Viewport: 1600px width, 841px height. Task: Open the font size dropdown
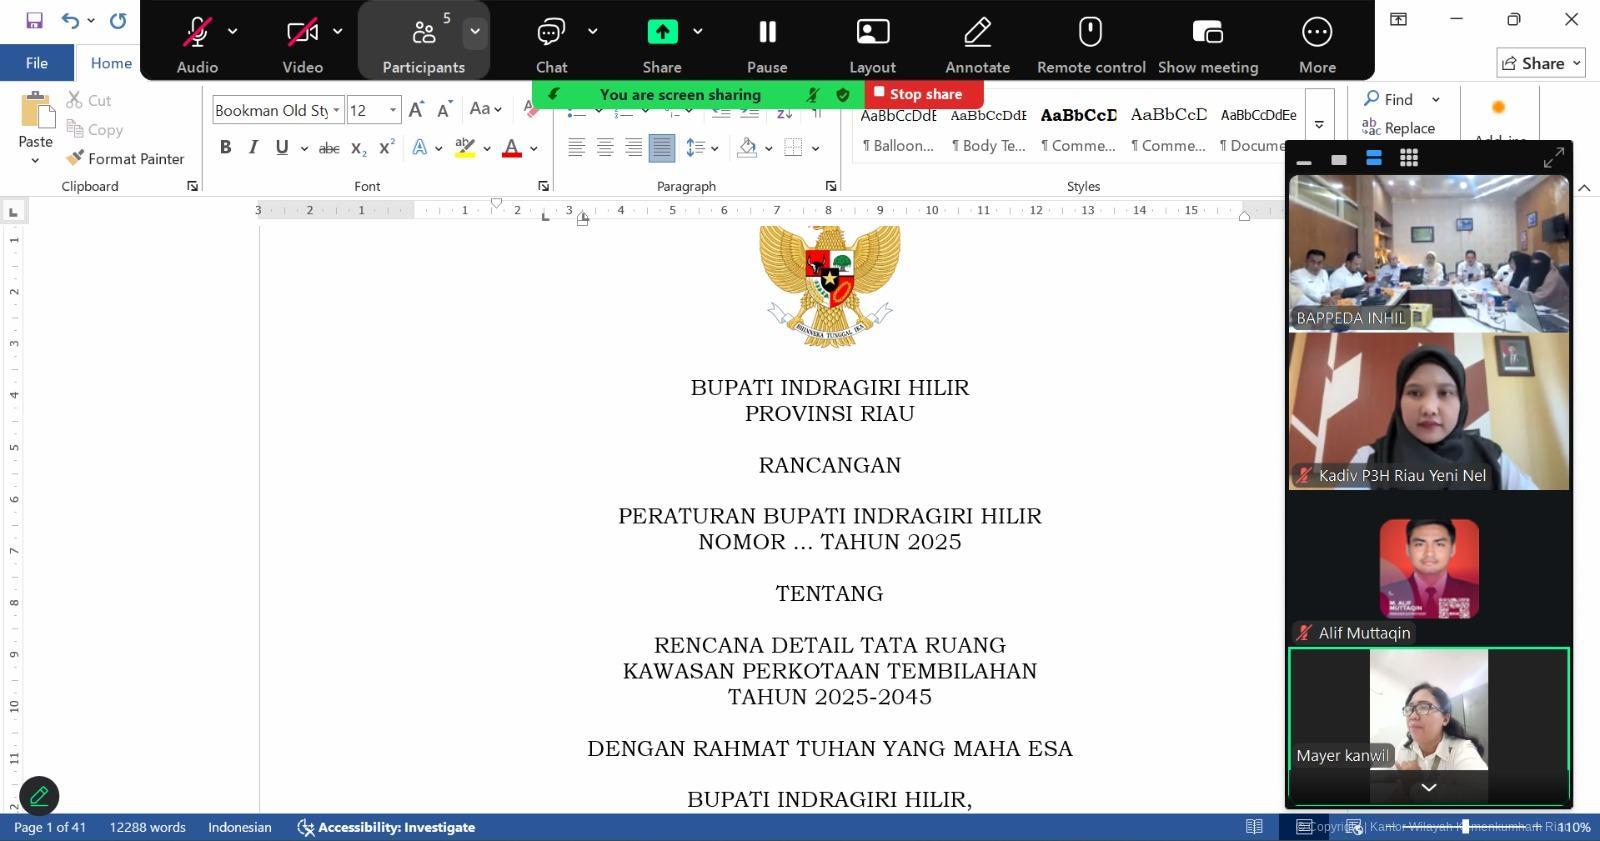[393, 110]
